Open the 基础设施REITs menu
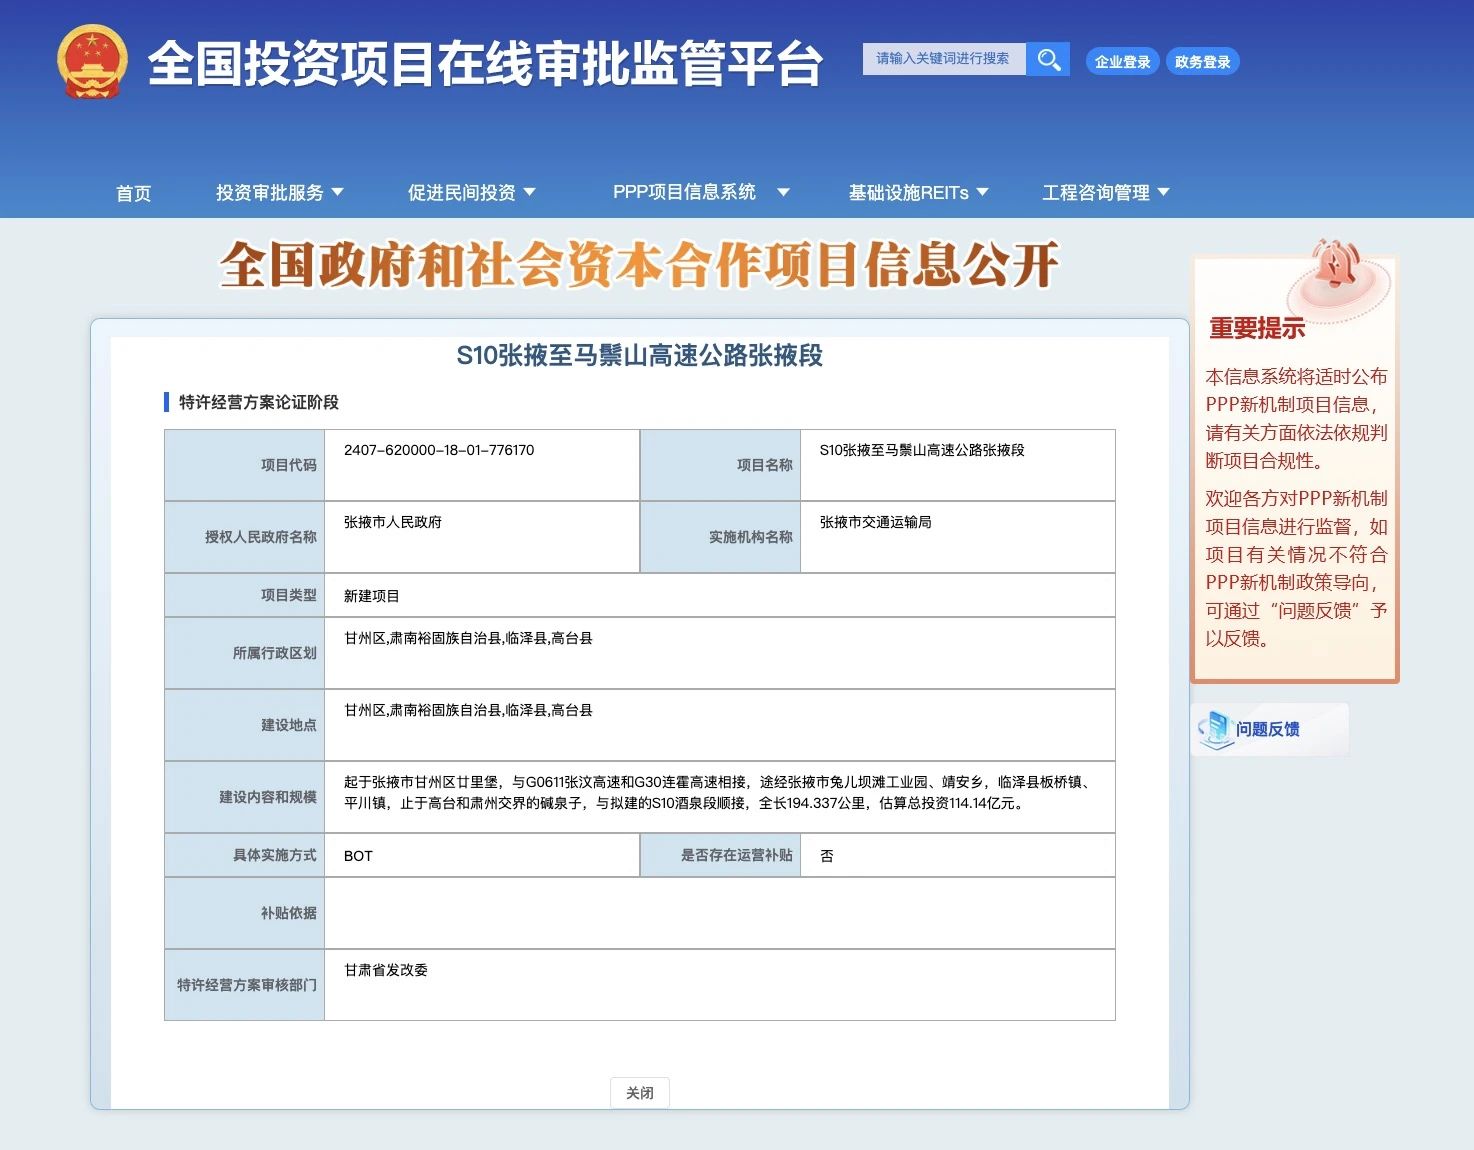The width and height of the screenshot is (1474, 1150). (908, 192)
